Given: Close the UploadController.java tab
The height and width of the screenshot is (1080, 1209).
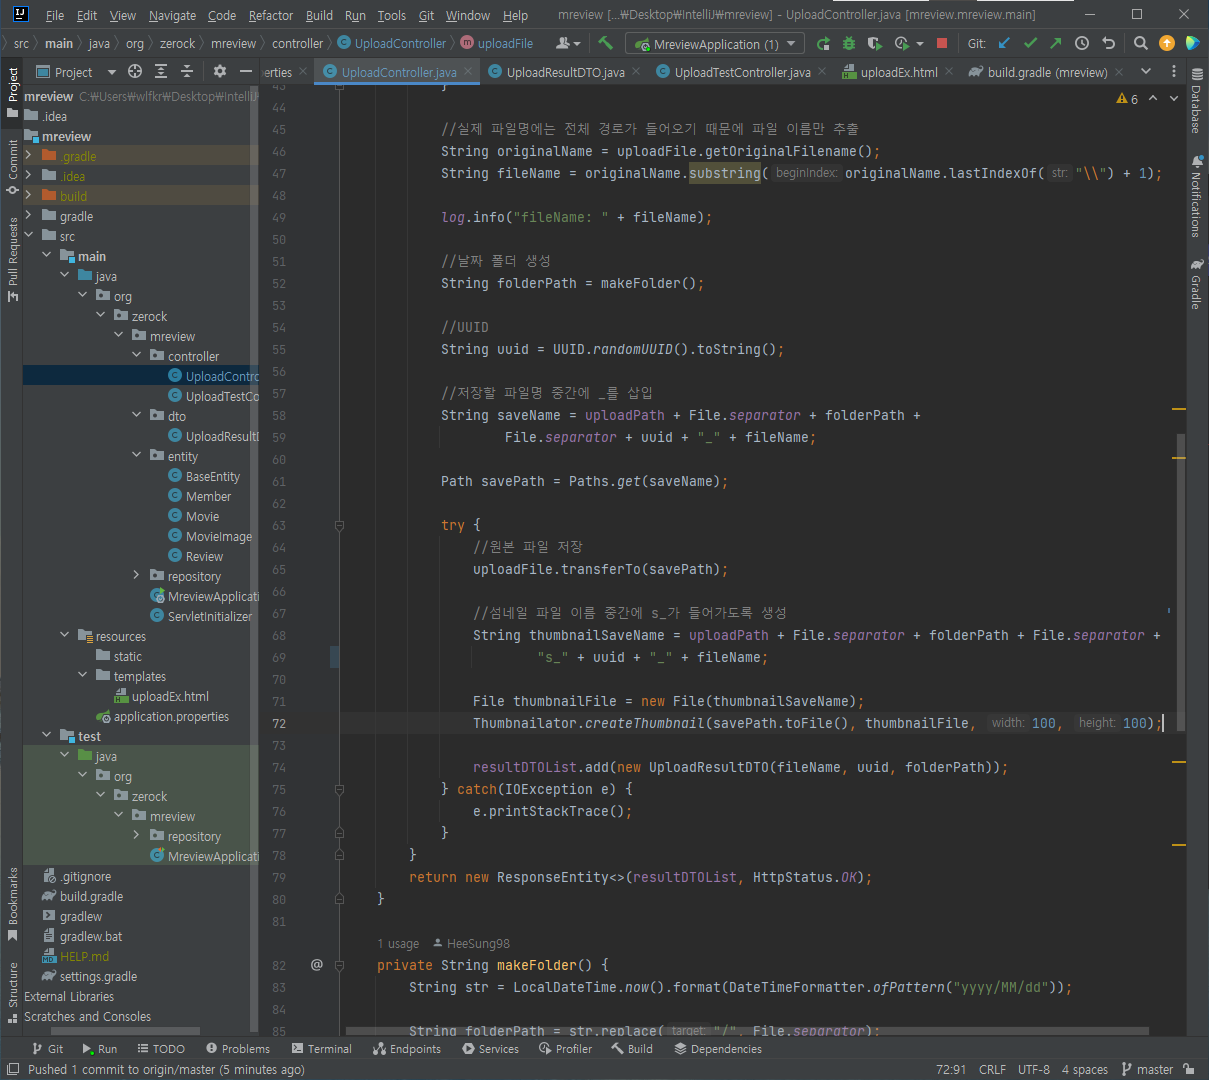Looking at the screenshot, I should pyautogui.click(x=469, y=72).
